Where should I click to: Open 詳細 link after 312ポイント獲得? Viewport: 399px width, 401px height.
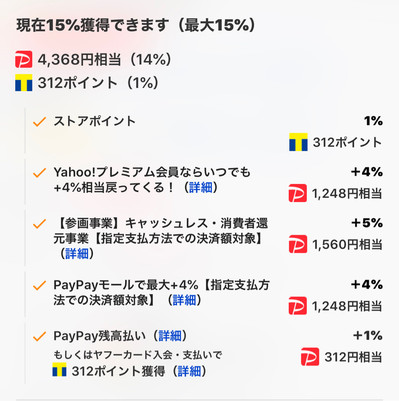[189, 371]
